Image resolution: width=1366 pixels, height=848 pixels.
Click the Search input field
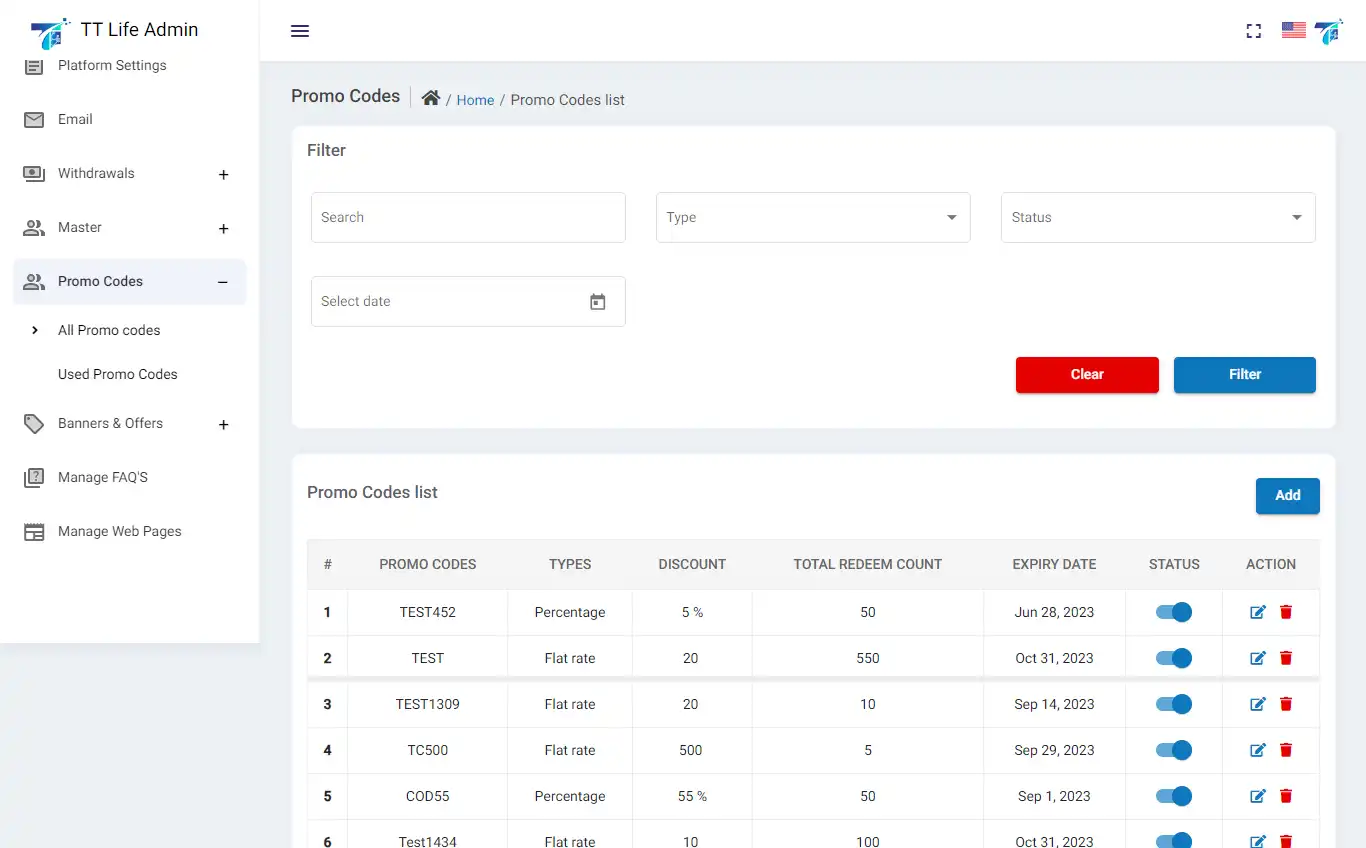[468, 218]
